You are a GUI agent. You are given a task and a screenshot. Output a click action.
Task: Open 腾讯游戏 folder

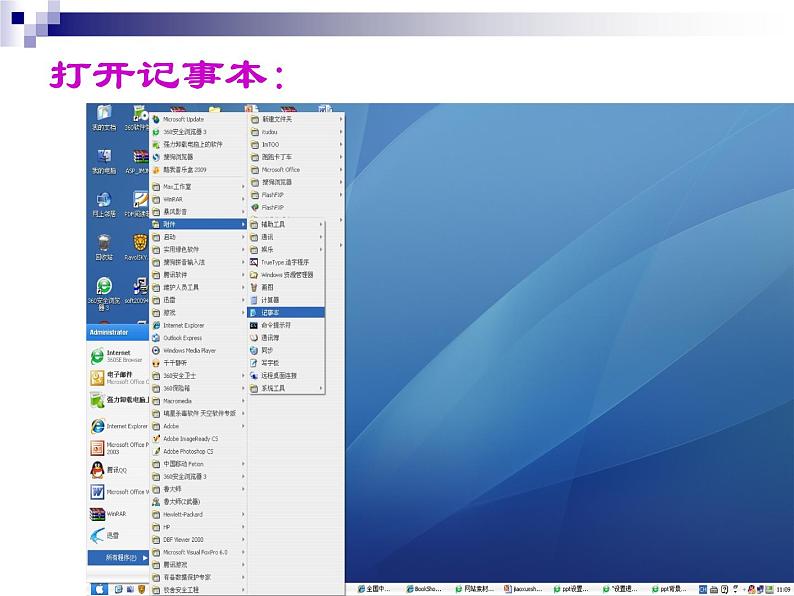click(x=198, y=565)
